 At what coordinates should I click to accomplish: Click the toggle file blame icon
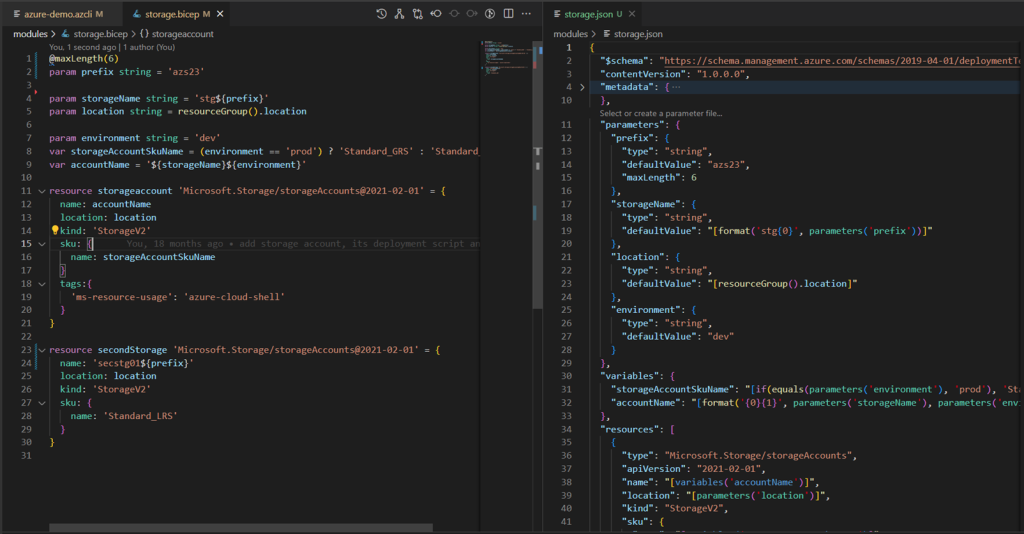pyautogui.click(x=489, y=15)
